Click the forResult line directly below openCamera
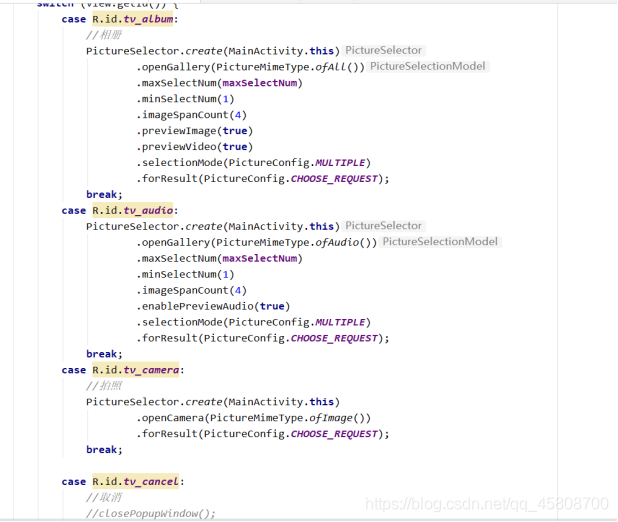This screenshot has width=618, height=522. (263, 434)
